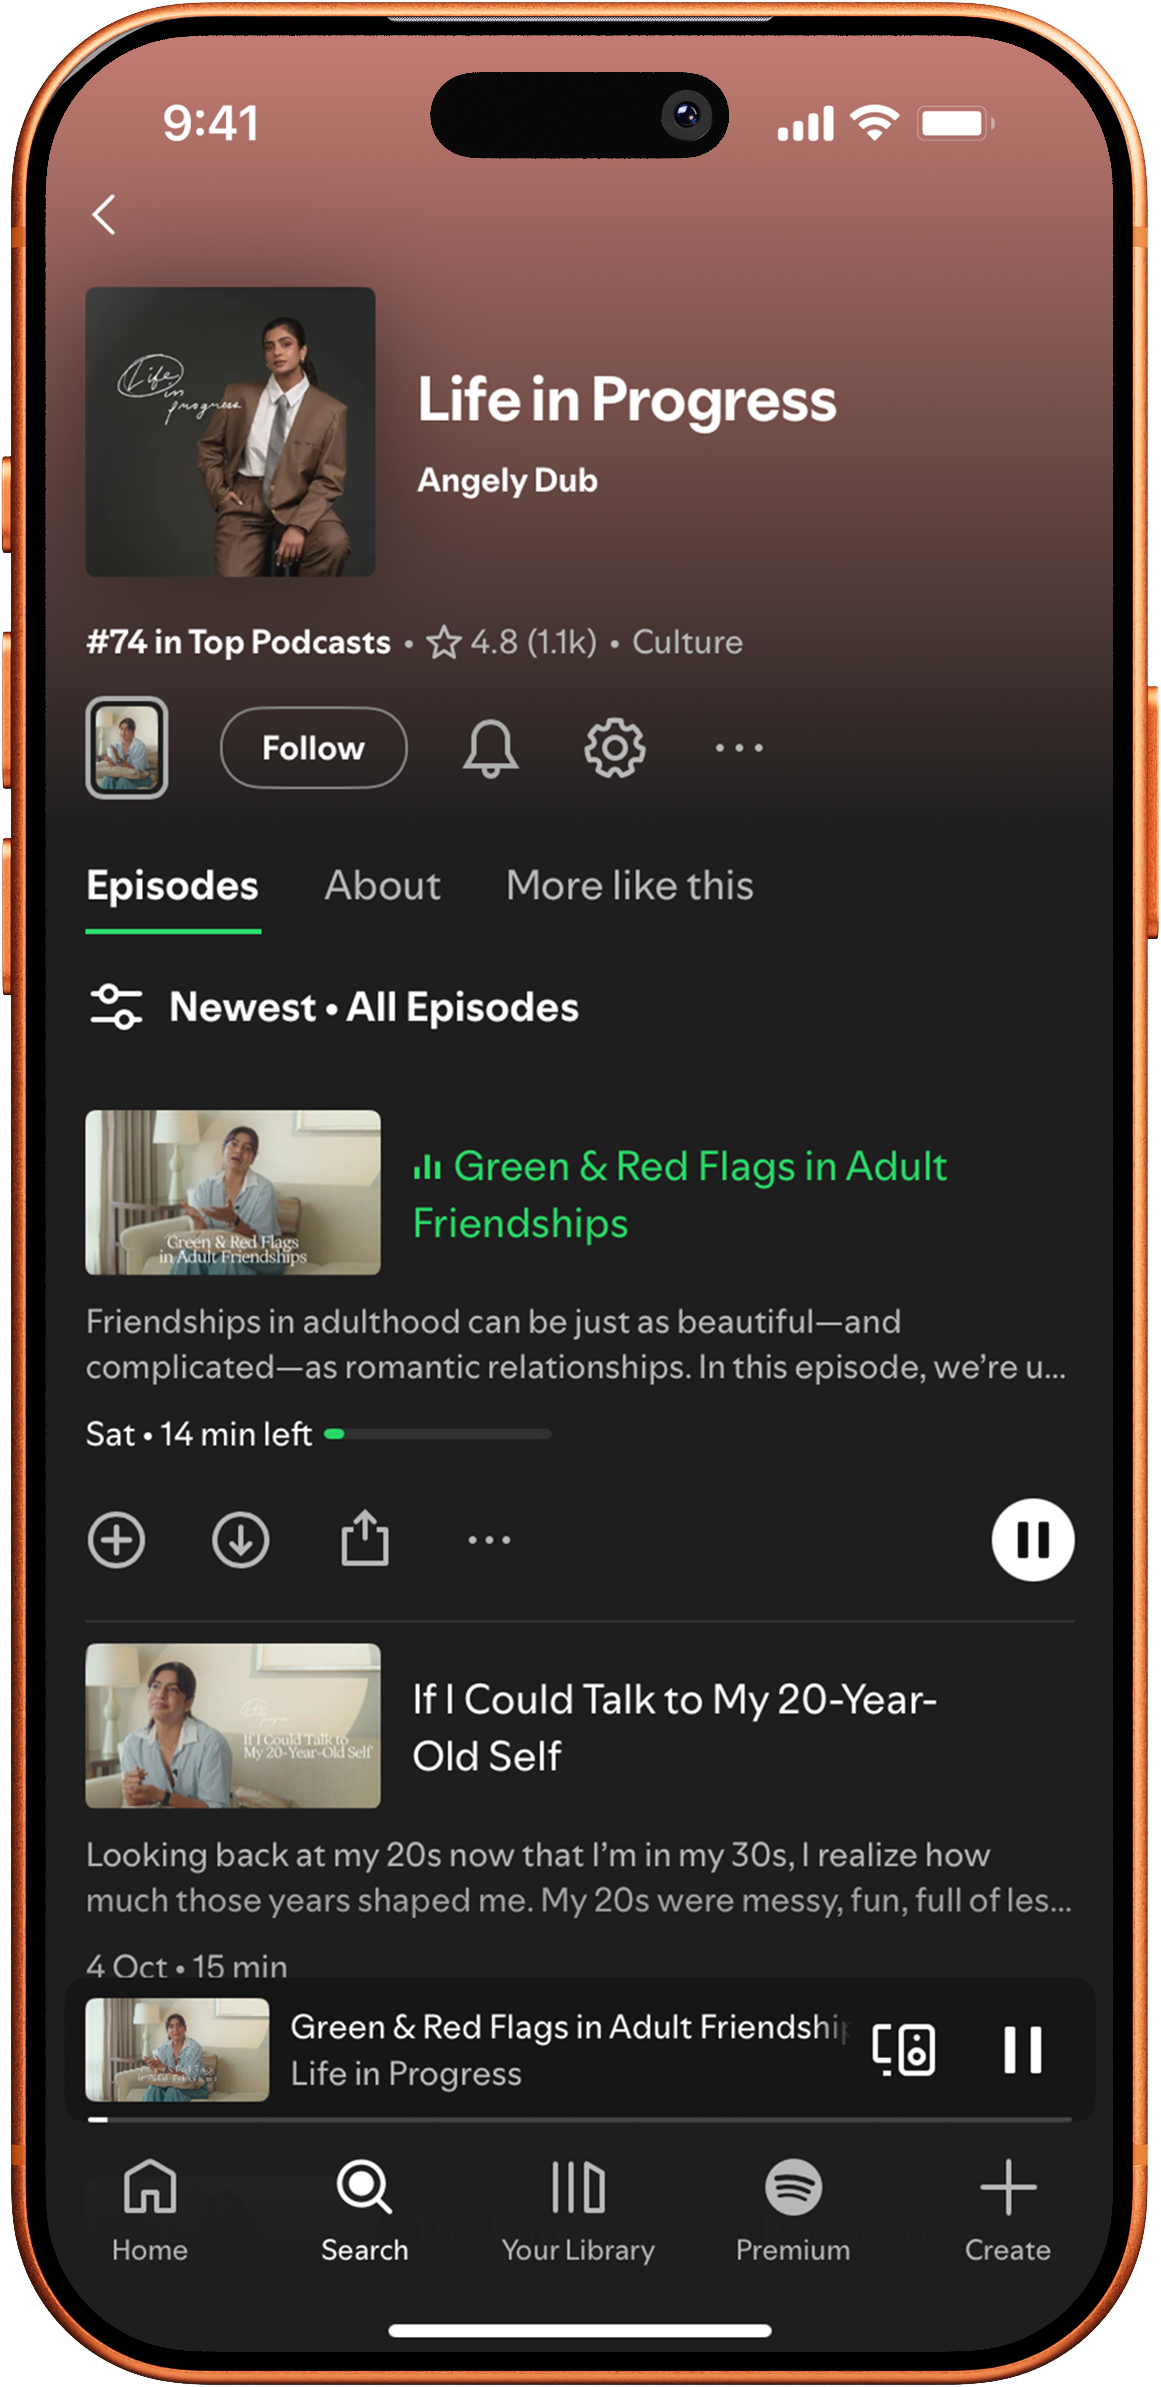Open podcast settings gear icon

pos(614,748)
